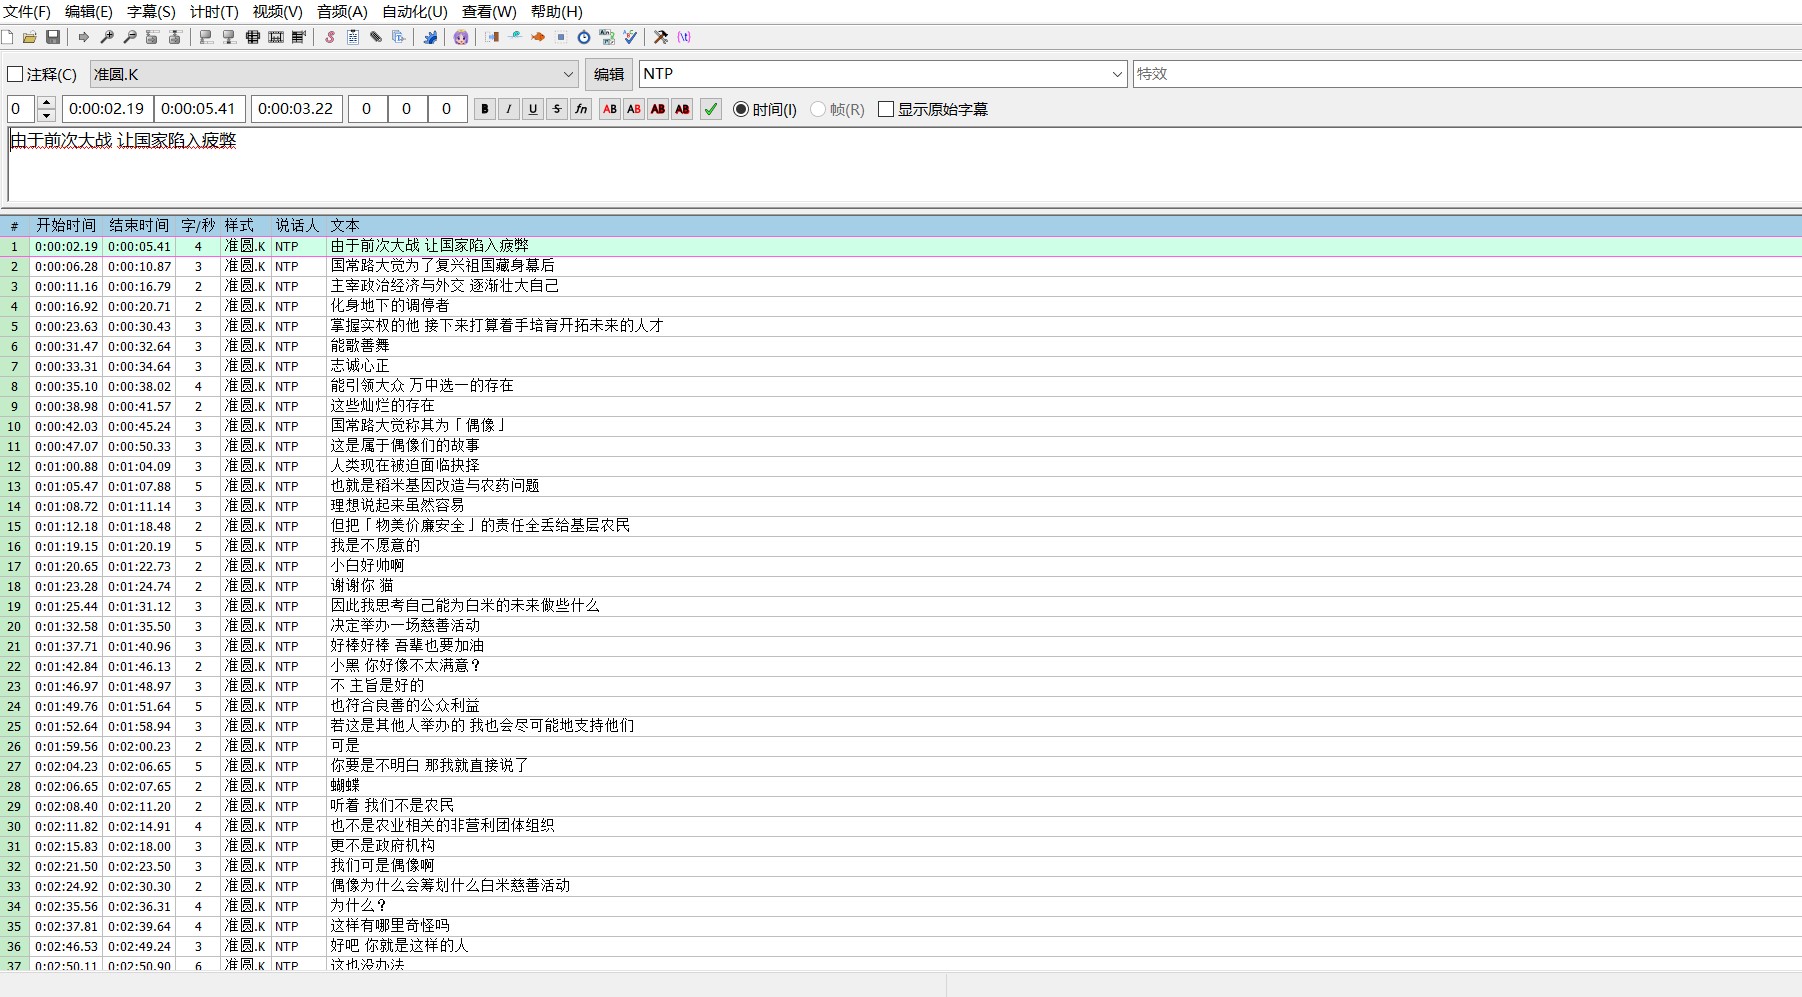The width and height of the screenshot is (1802, 997).
Task: Open the 查看(W) menu
Action: pos(489,12)
